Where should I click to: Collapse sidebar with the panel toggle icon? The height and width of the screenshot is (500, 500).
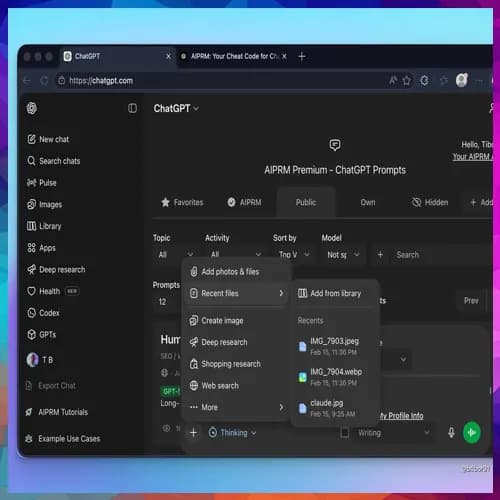coord(132,108)
